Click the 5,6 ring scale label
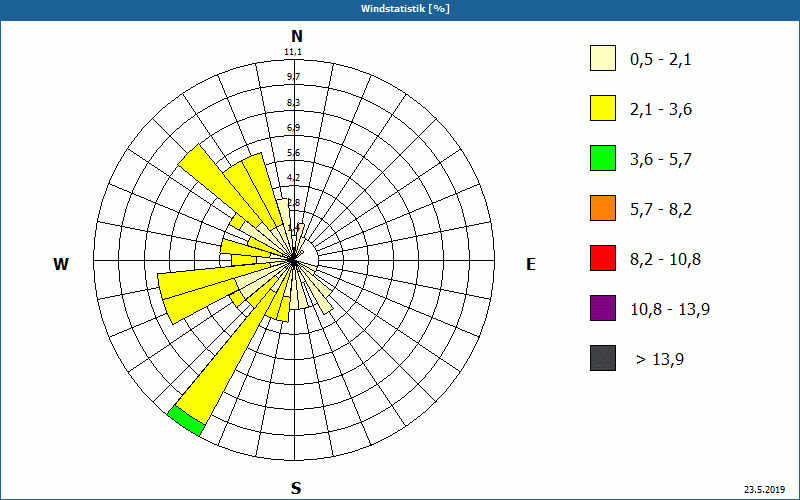 (293, 153)
